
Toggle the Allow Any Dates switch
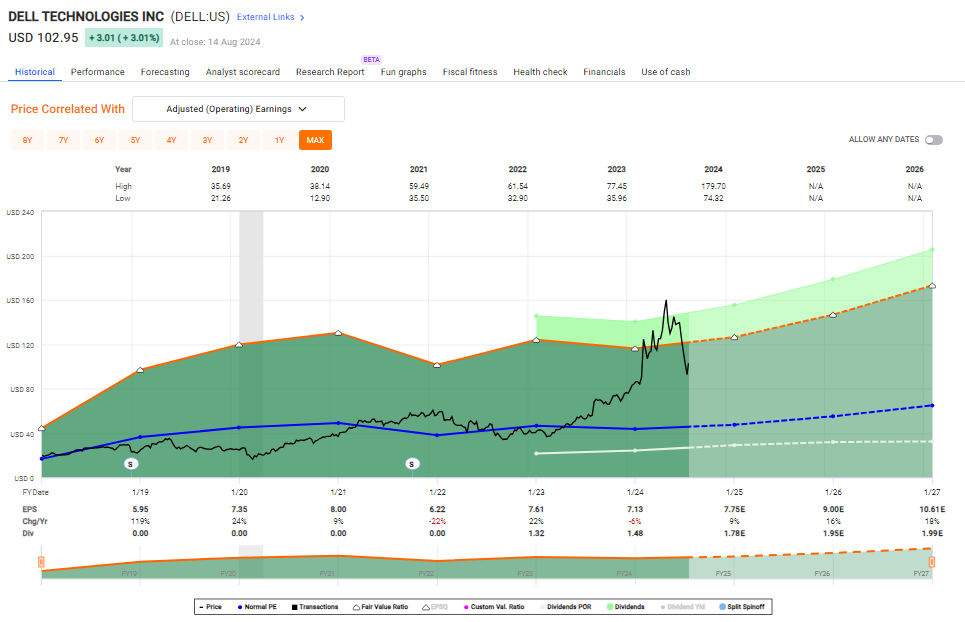pos(933,140)
